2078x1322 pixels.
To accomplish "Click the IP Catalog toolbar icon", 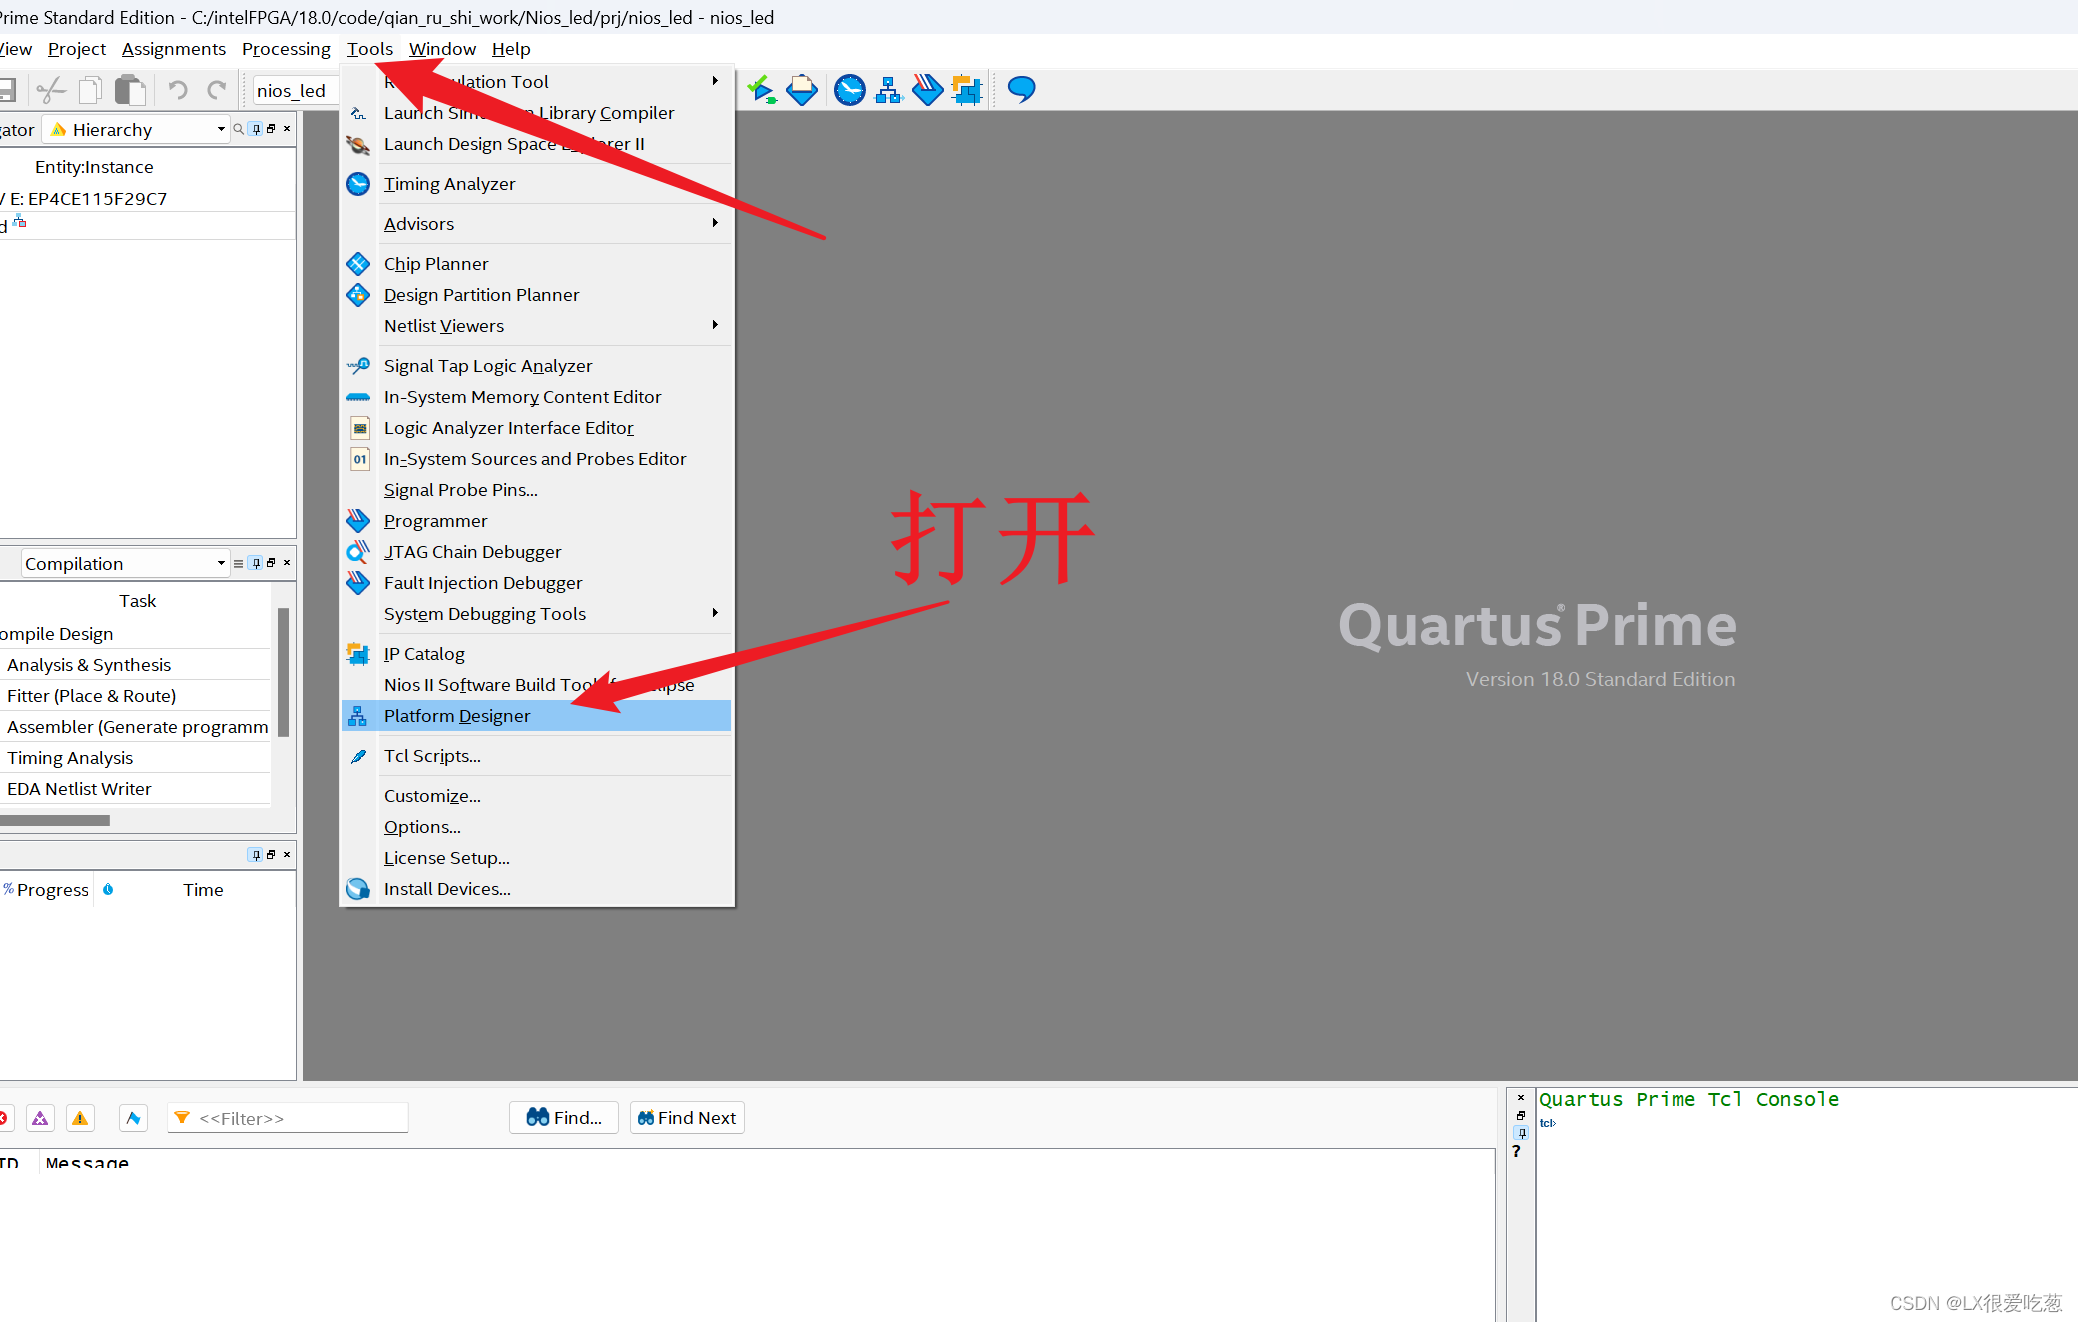I will [x=967, y=90].
